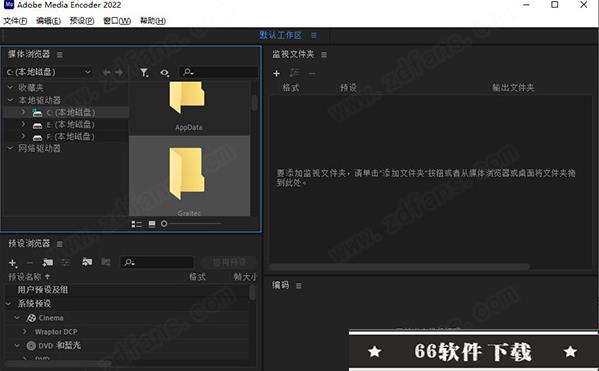This screenshot has width=599, height=371.
Task: Click the export presets icon
Action: (x=106, y=262)
